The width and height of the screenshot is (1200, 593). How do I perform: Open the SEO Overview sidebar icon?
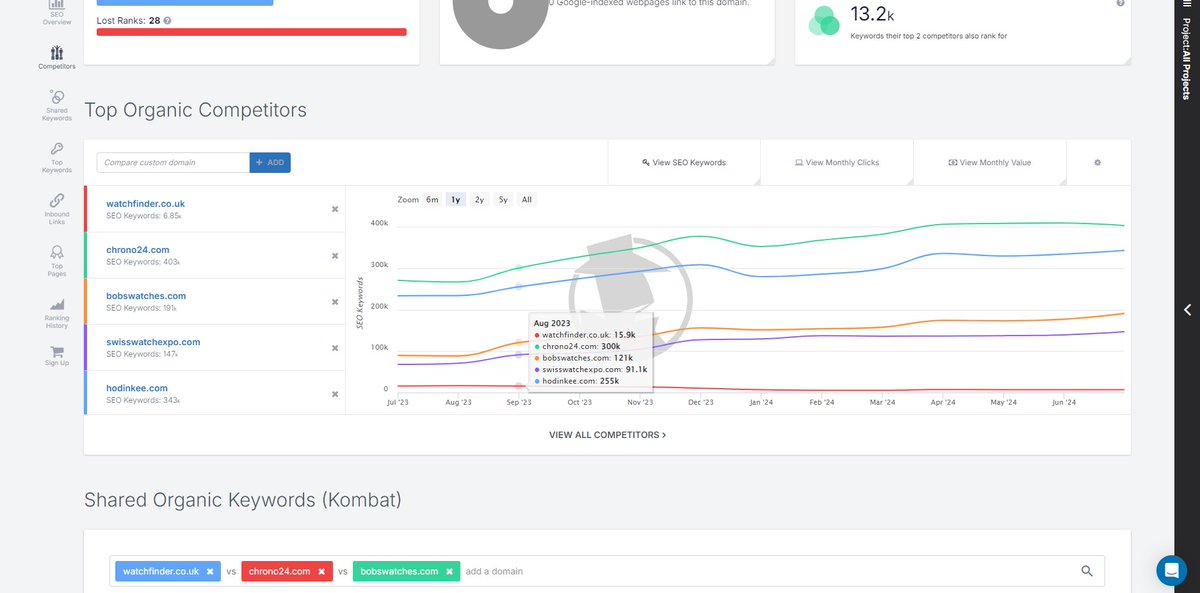(x=56, y=10)
